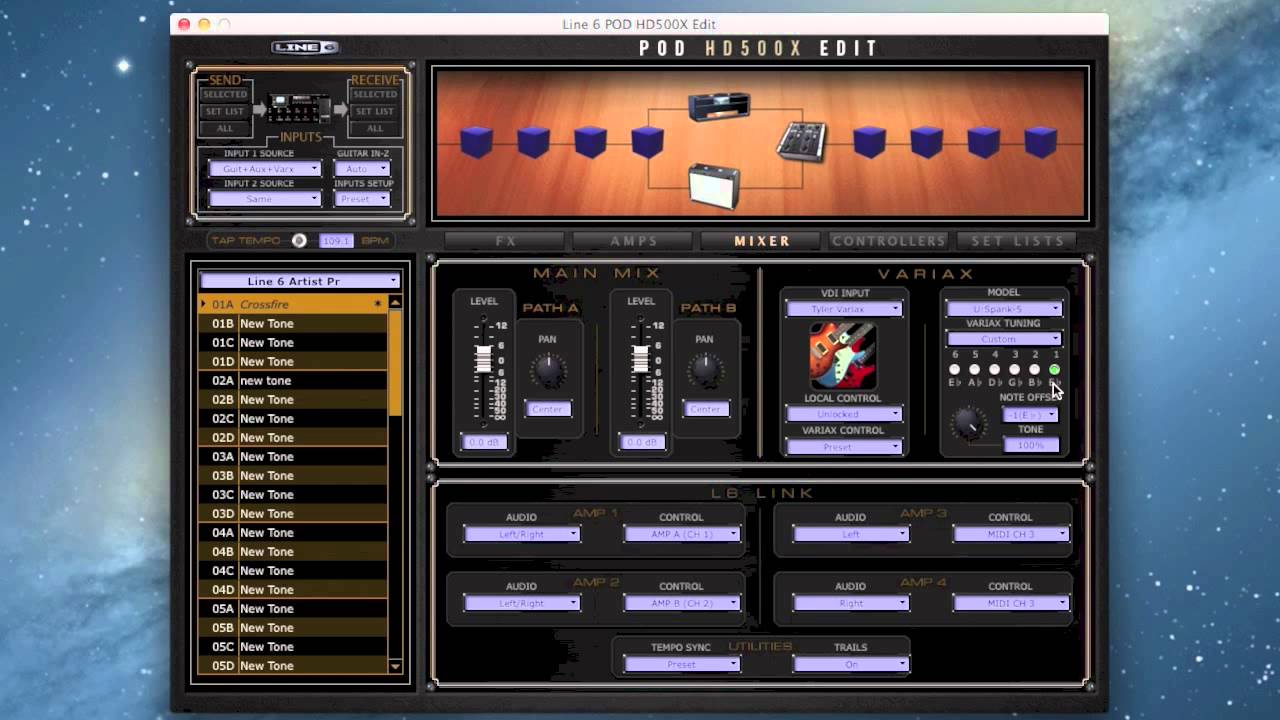Click the round Tap Tempo button
The height and width of the screenshot is (720, 1280).
(x=299, y=240)
